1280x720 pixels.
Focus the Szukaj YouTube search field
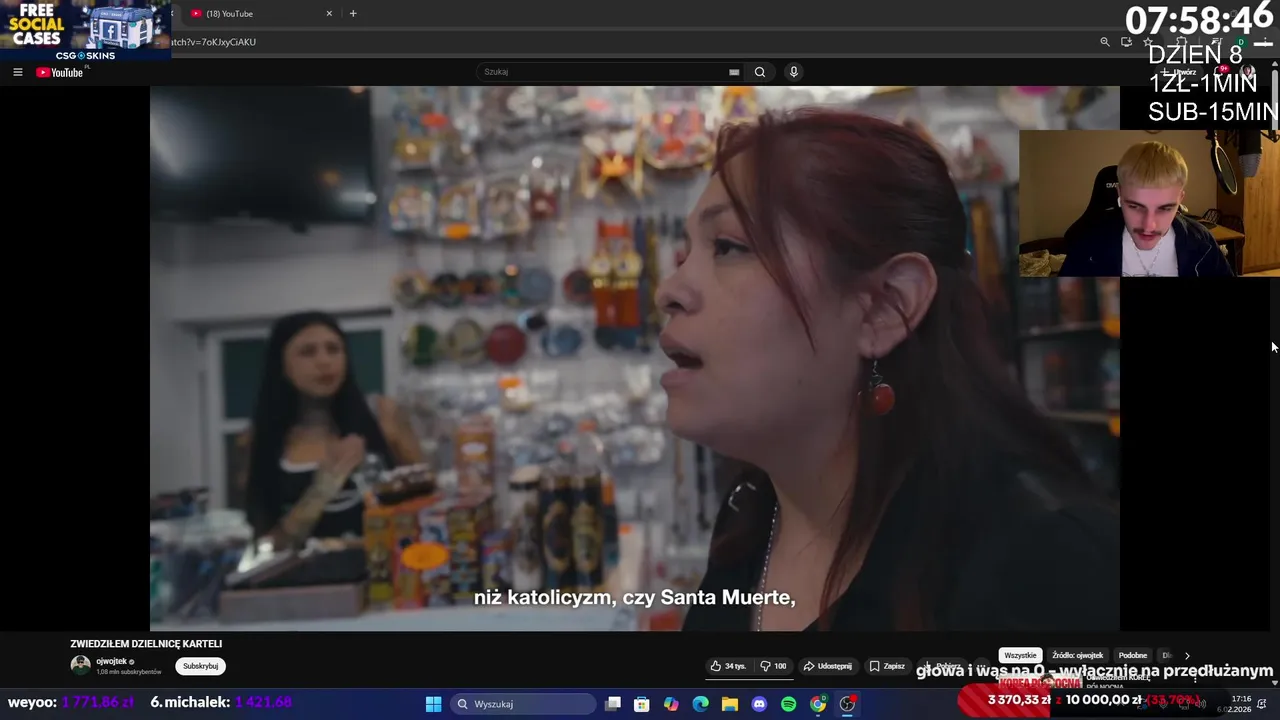click(605, 72)
